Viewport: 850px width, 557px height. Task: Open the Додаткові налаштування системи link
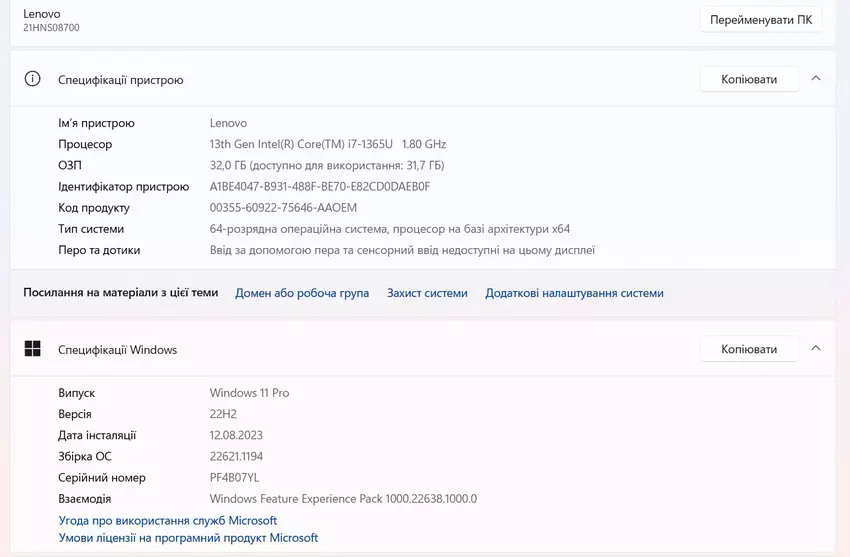click(574, 293)
